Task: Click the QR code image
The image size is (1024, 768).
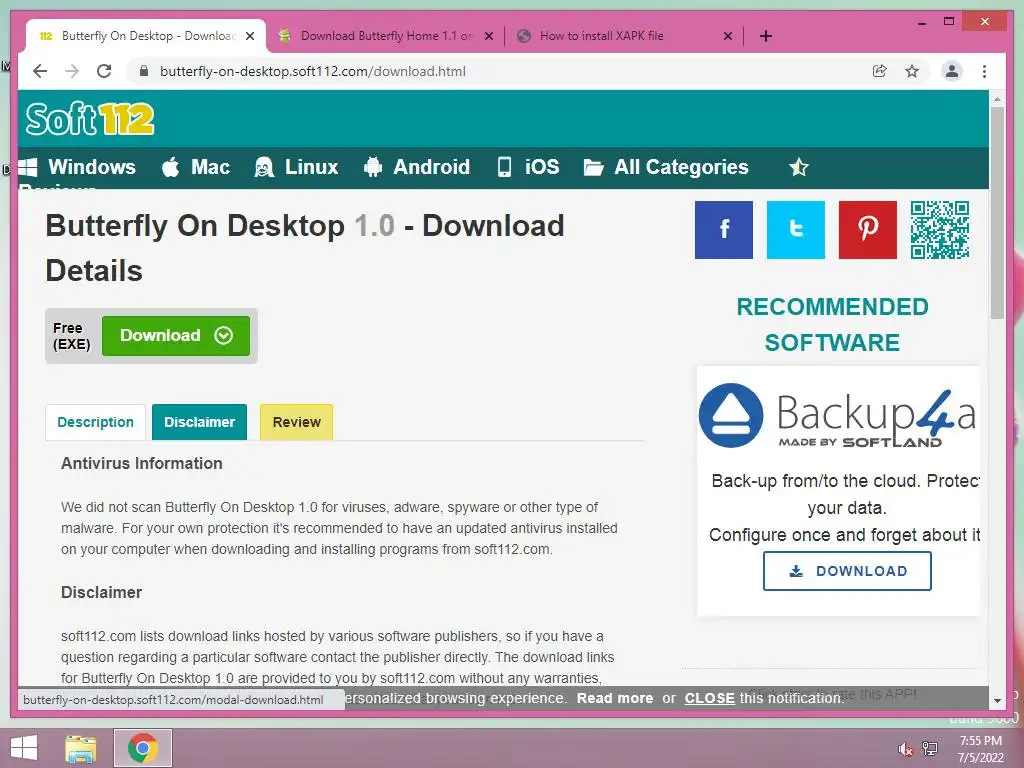Action: click(940, 230)
